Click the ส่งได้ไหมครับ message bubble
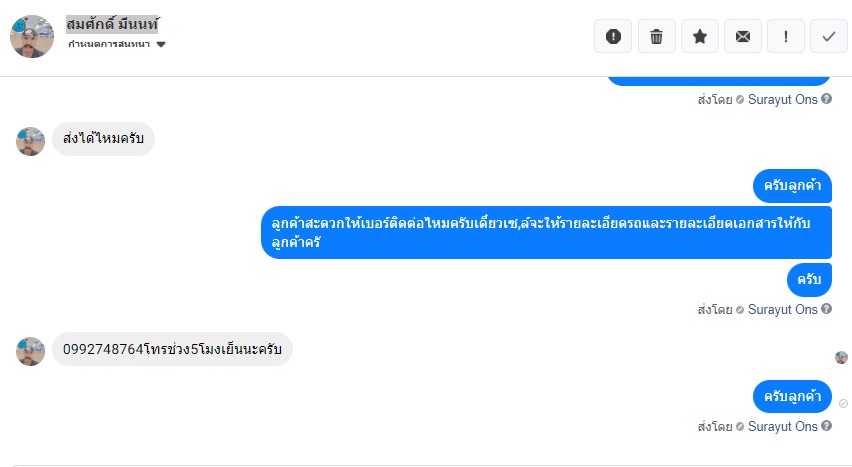 103,139
